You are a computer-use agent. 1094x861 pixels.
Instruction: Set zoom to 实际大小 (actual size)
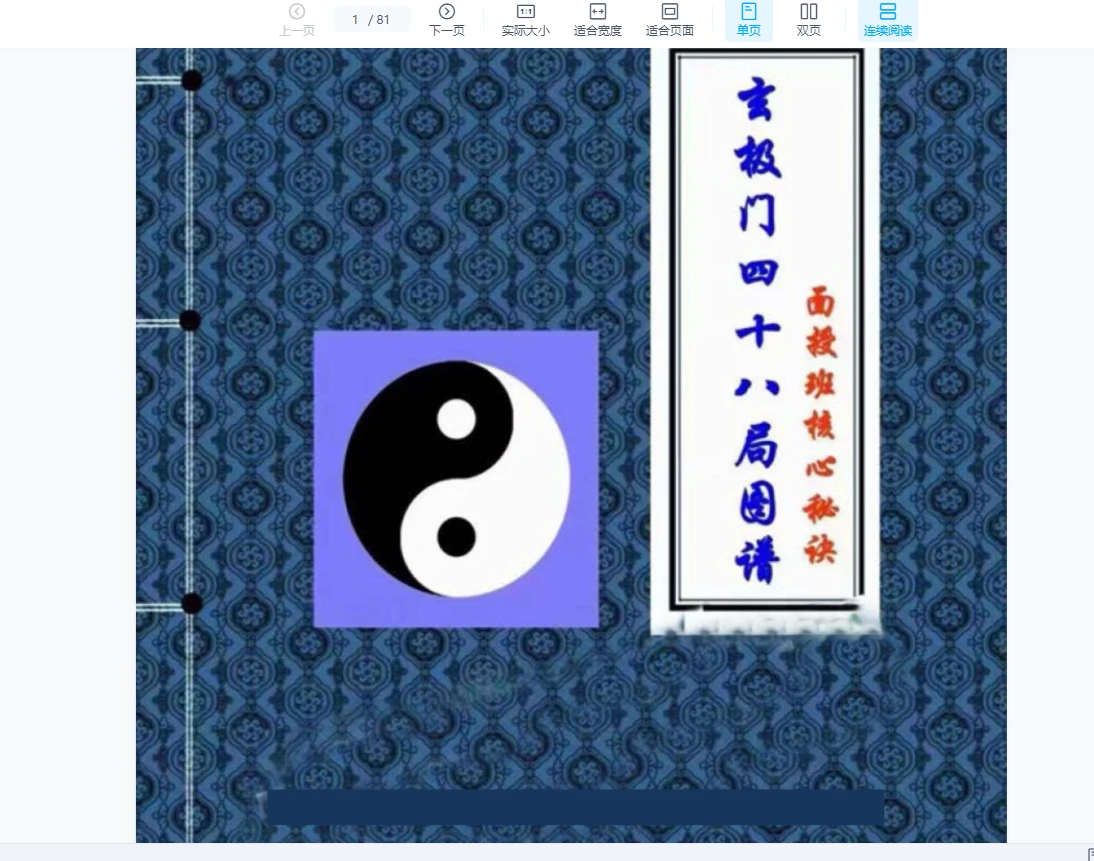pyautogui.click(x=525, y=19)
